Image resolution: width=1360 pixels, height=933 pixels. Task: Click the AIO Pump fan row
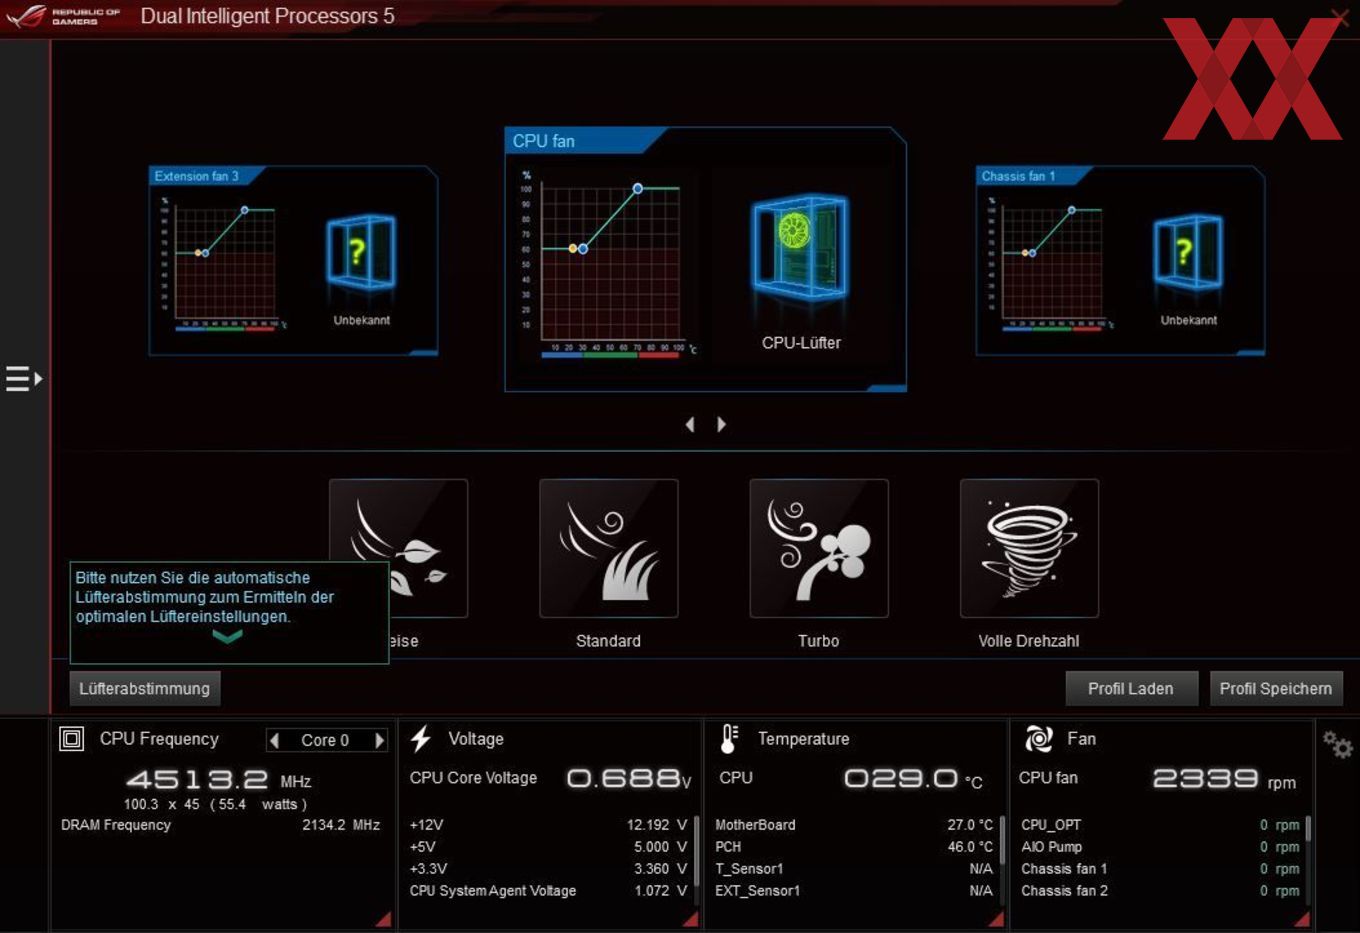(x=1160, y=847)
